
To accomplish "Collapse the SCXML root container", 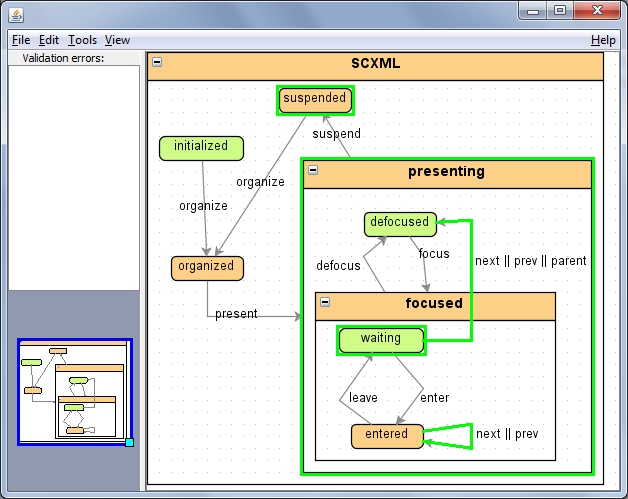I will point(157,62).
